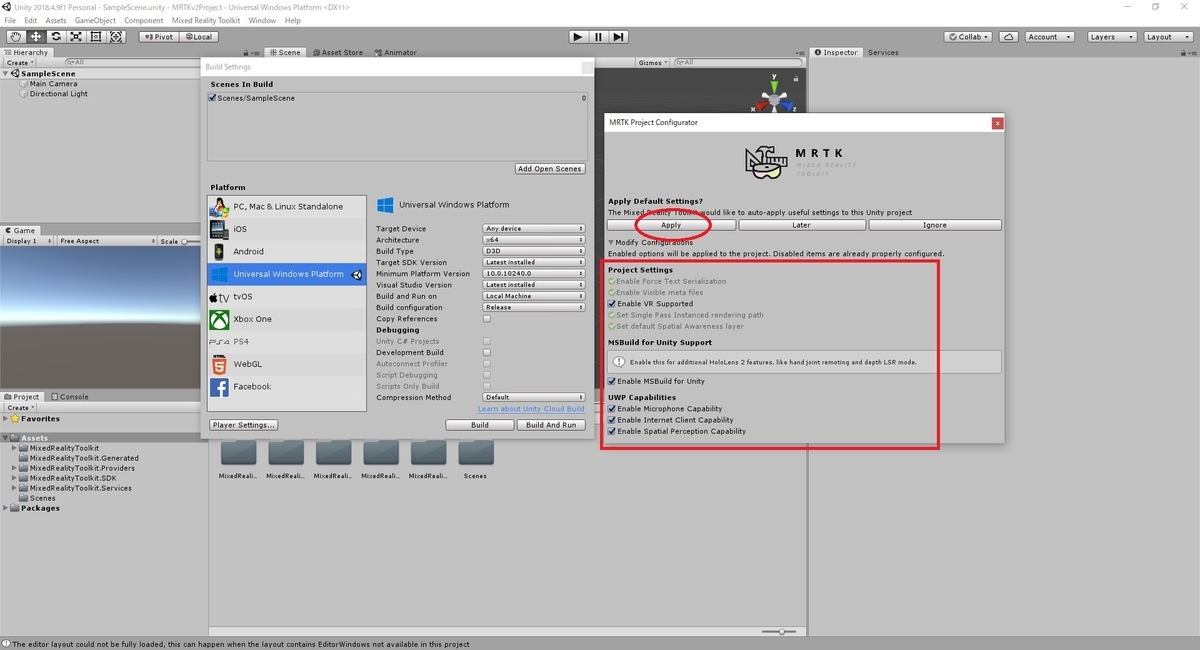Click the Scene view orientation gizmo
Viewport: 1200px width, 650px height.
(774, 101)
